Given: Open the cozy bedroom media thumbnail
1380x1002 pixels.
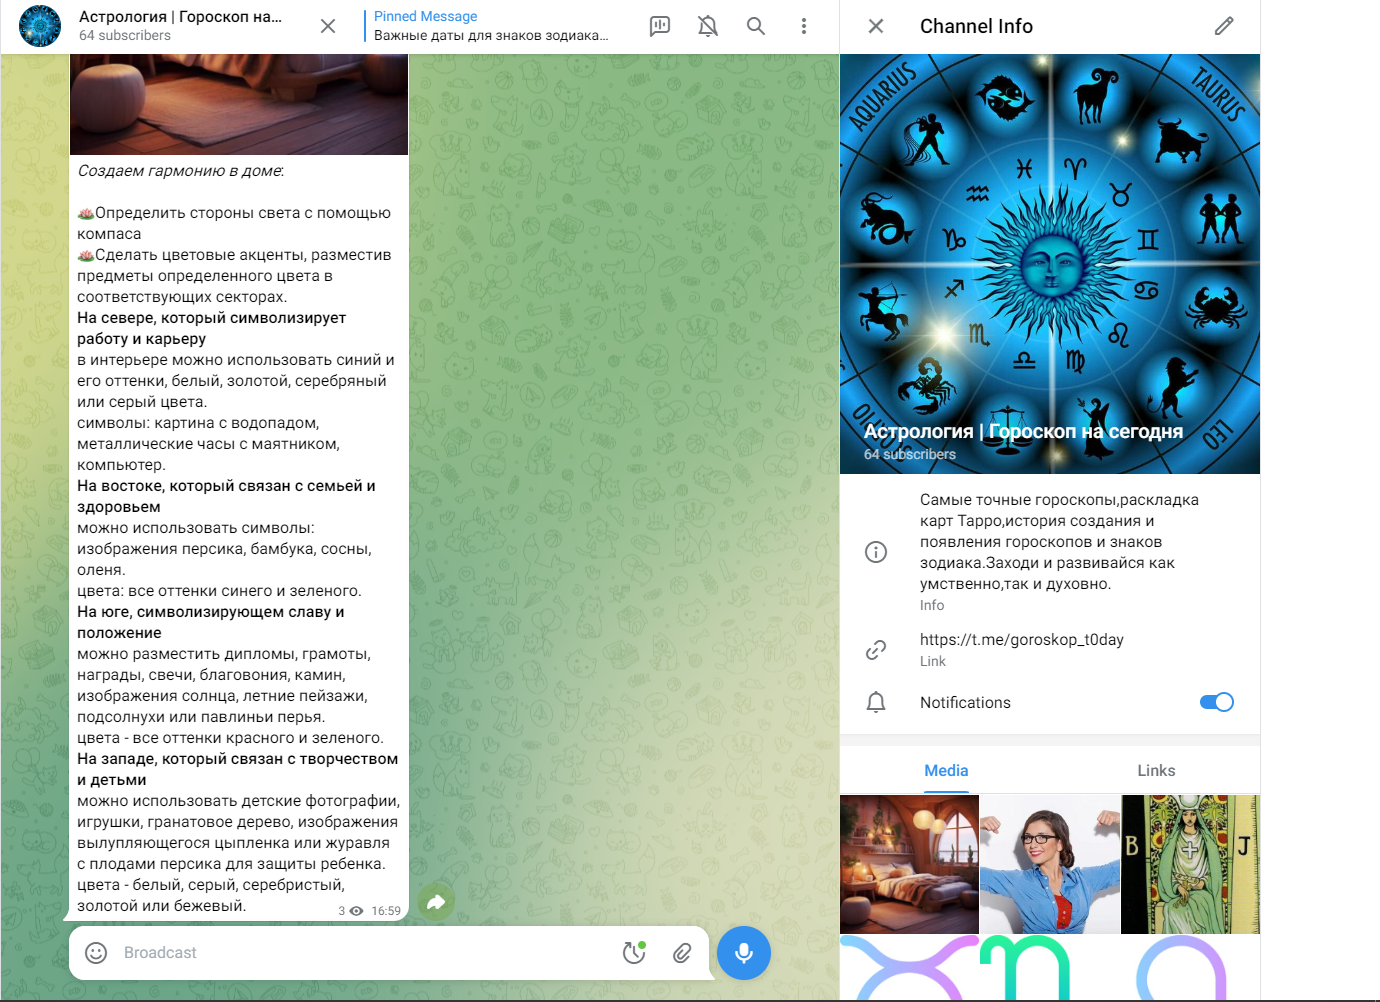Looking at the screenshot, I should (909, 864).
